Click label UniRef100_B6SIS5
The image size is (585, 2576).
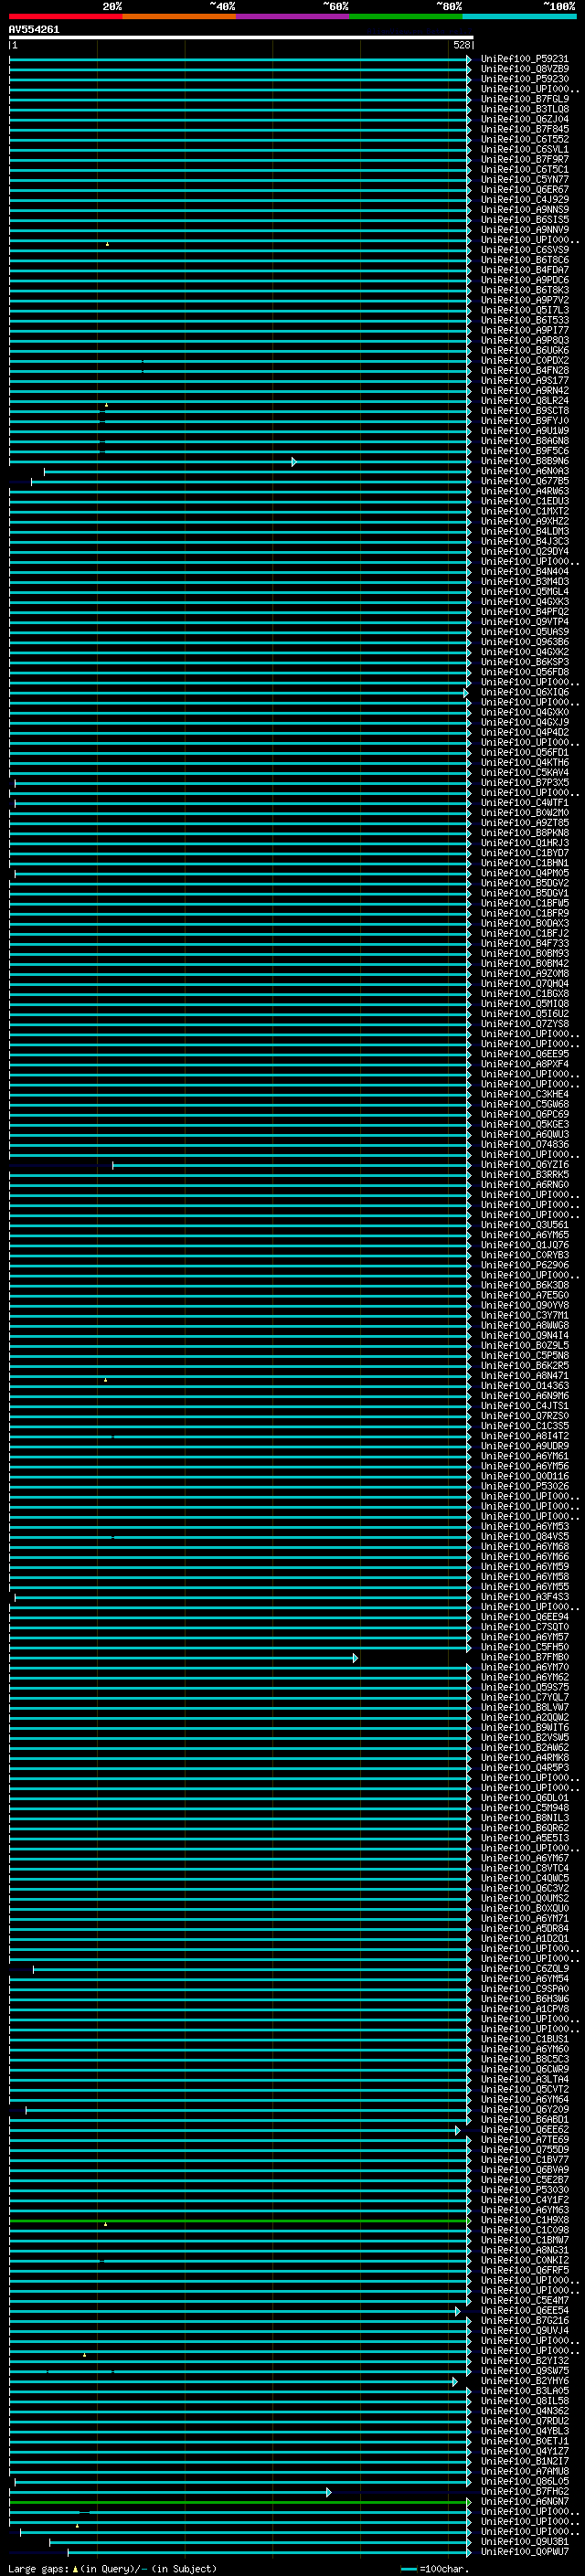pos(524,220)
